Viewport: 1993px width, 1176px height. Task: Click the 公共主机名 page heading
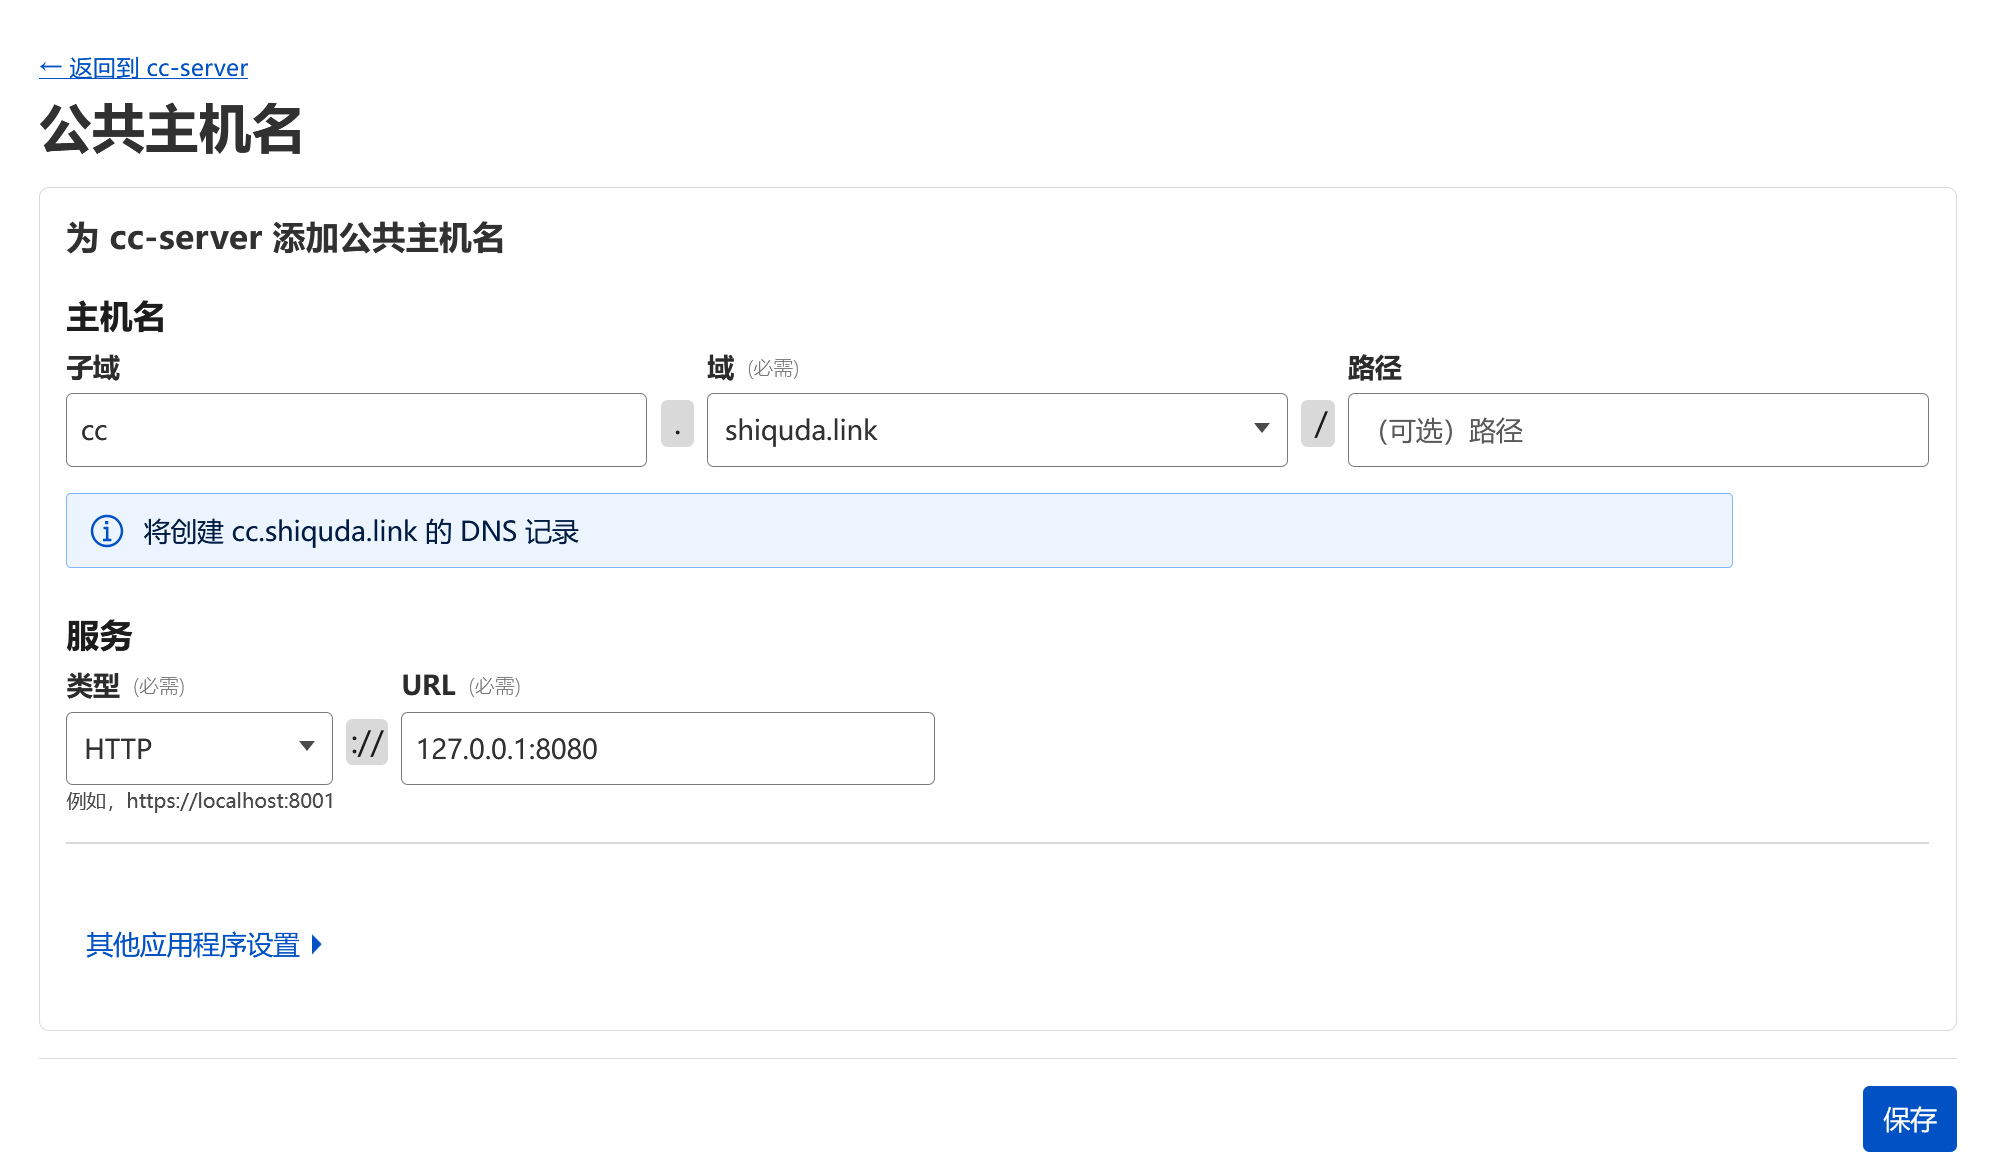click(x=171, y=130)
